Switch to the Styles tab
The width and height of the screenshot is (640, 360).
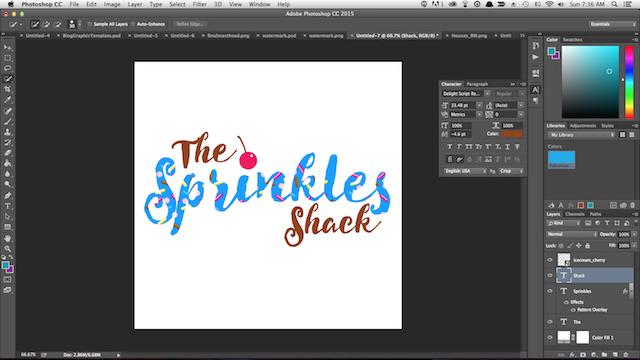(607, 126)
